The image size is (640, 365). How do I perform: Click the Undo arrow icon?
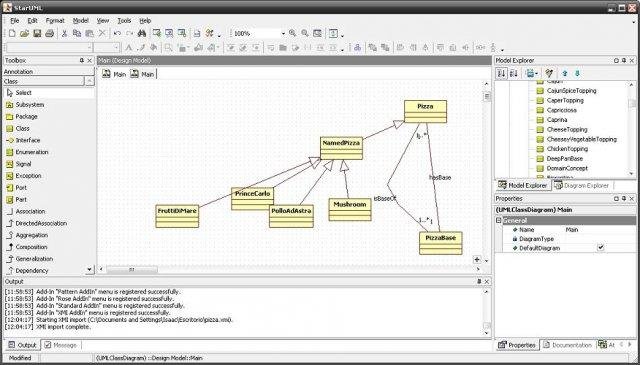pos(117,33)
